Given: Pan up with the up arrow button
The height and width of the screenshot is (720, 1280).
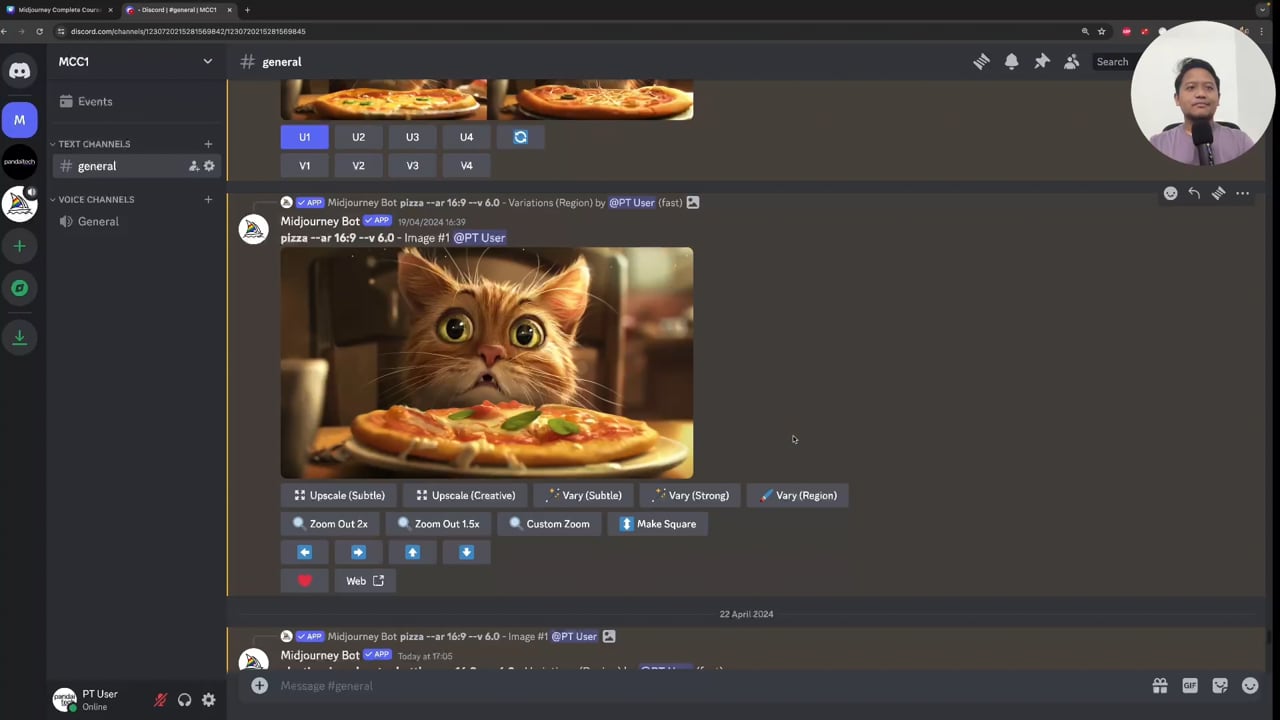Looking at the screenshot, I should pyautogui.click(x=412, y=552).
